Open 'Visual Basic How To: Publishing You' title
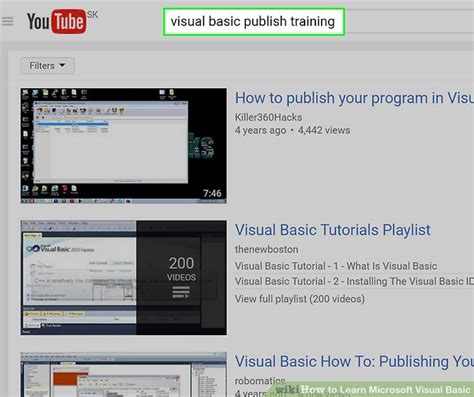Screen dimensions: 474x397 click(x=354, y=362)
